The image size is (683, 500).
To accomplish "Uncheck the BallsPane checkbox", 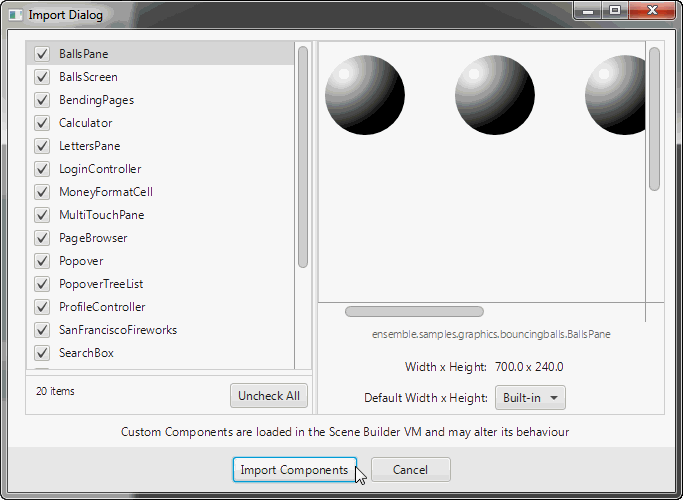I will coord(42,54).
